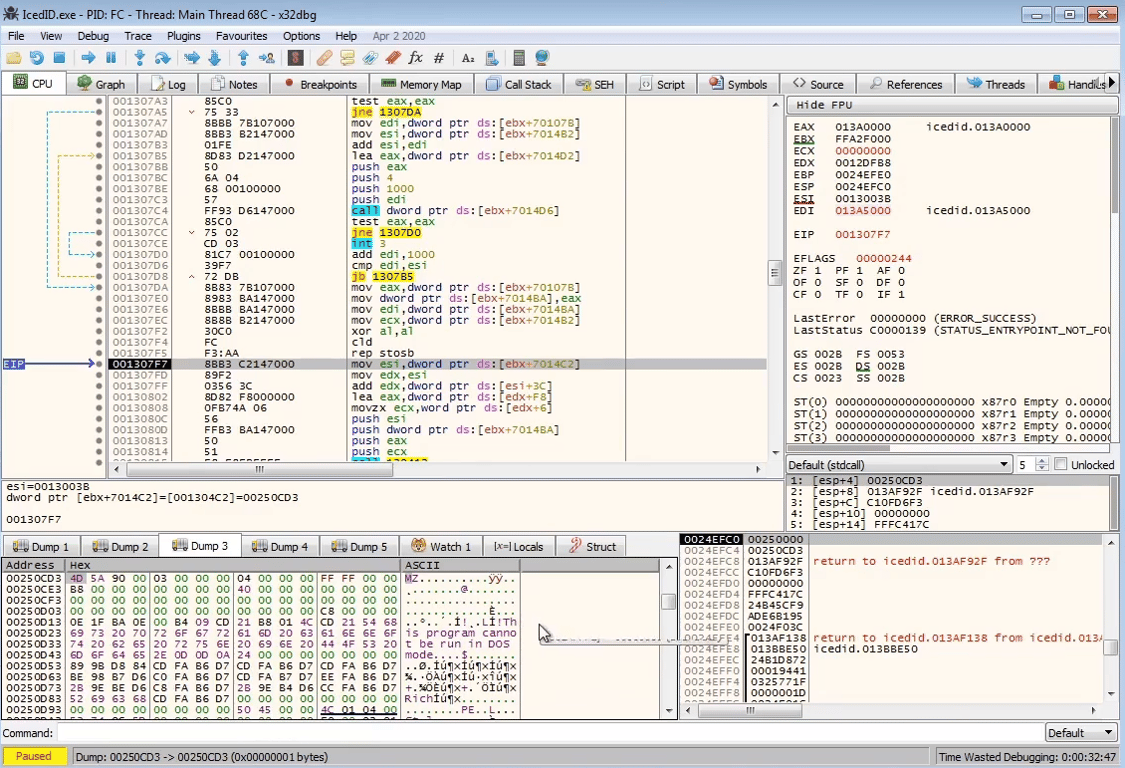Click the Hide FPU button
The image size is (1125, 768).
pos(825,105)
